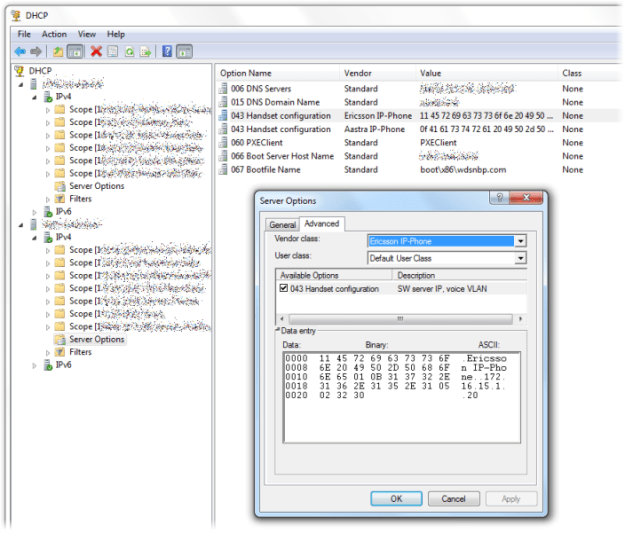
Task: Sort the list by the Vendor column
Action: point(377,73)
